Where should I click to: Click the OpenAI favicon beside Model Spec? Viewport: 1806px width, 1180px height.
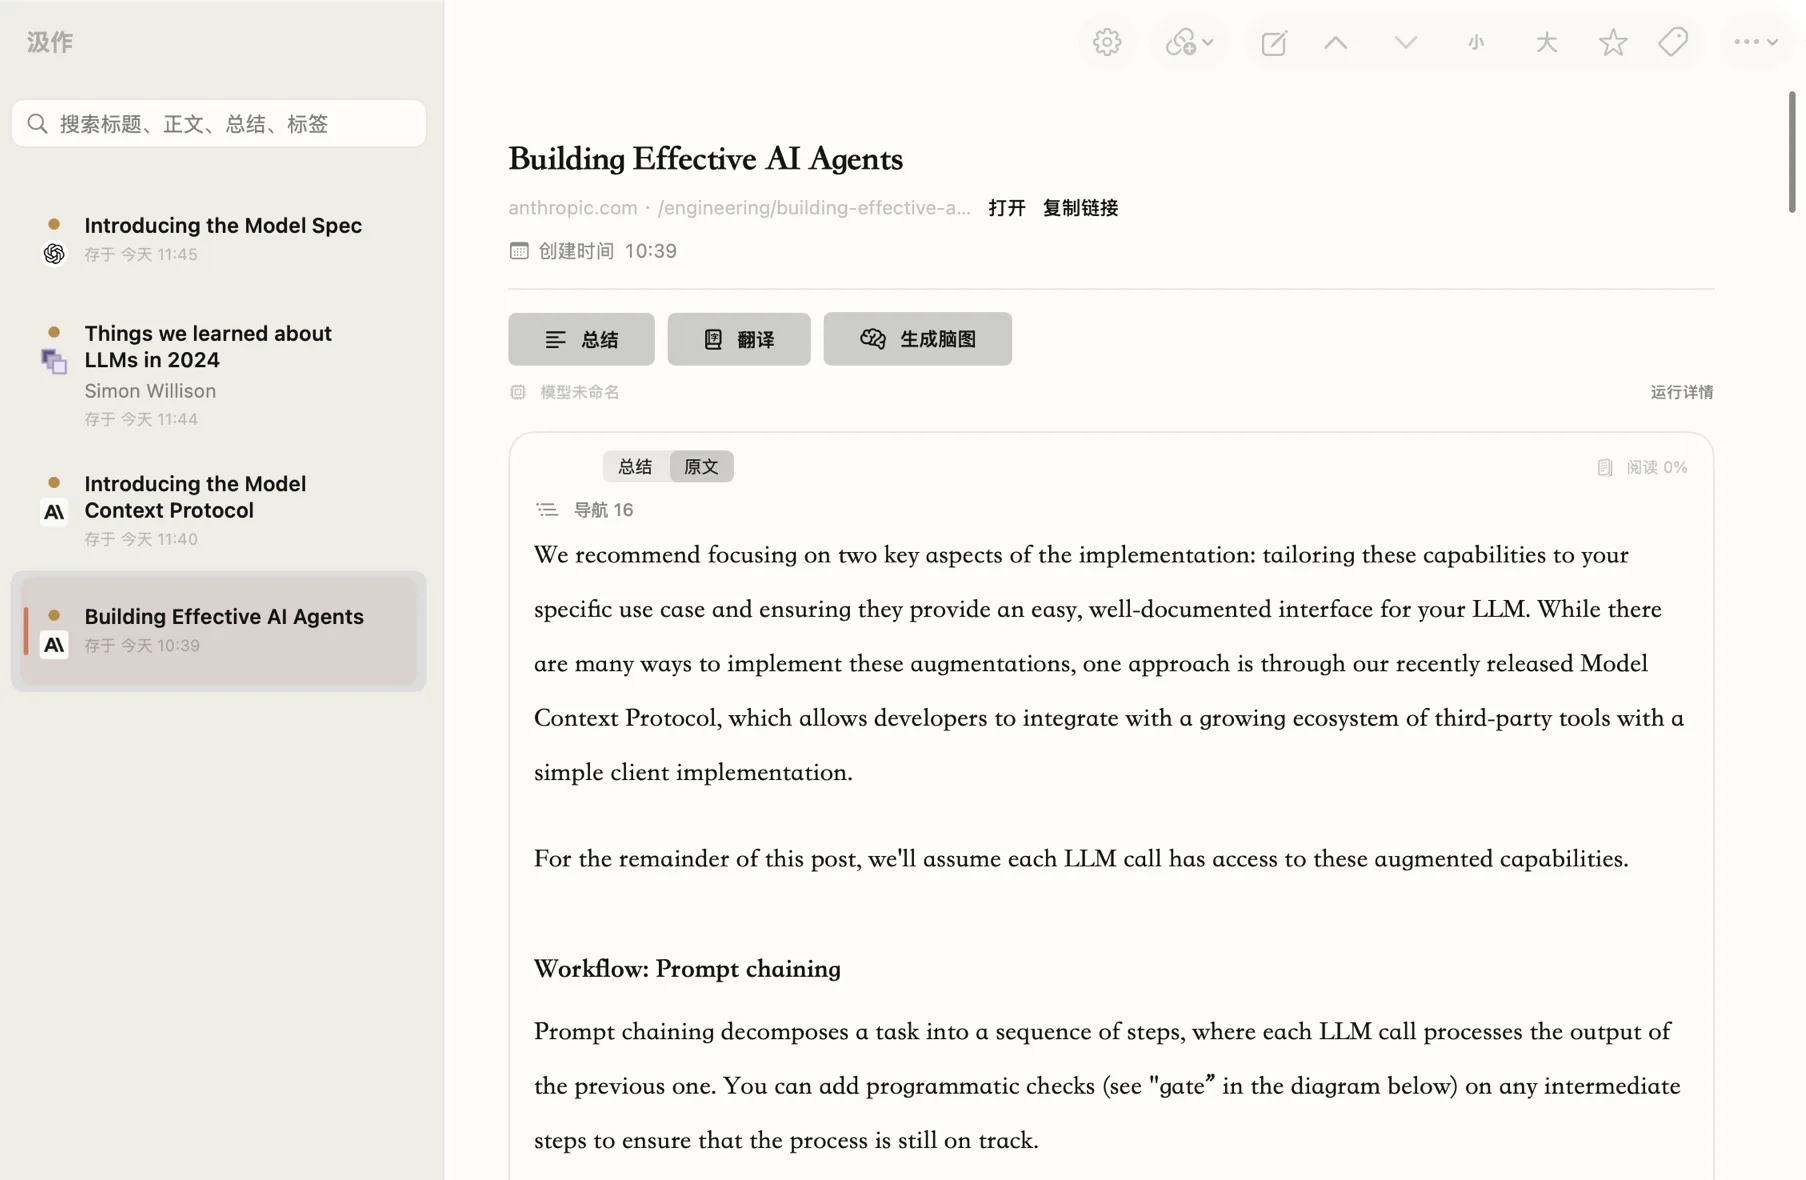coord(54,254)
